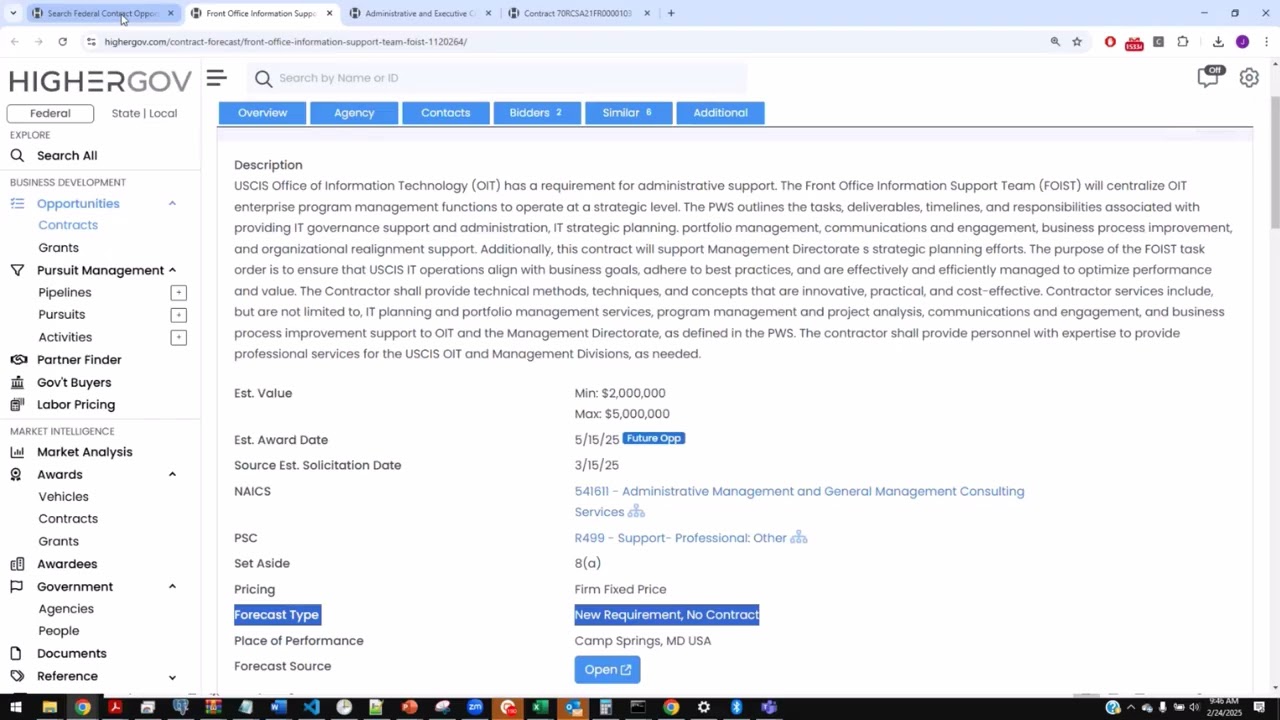
Task: Add a new pipeline with the plus icon
Action: [x=178, y=293]
